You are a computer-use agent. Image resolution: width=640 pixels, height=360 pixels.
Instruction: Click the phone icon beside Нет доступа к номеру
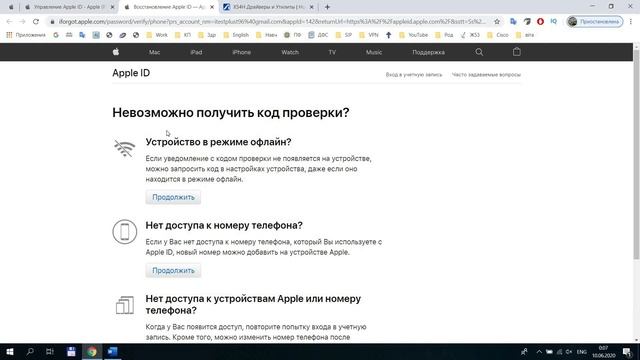tap(124, 232)
